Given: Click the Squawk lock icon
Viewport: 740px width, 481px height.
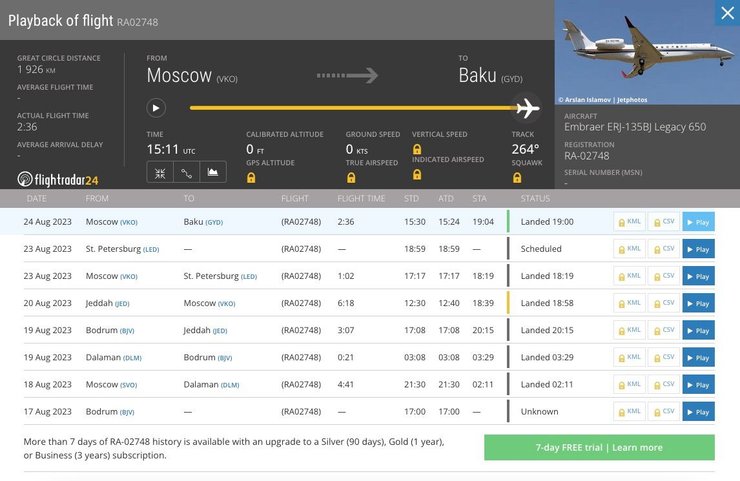Looking at the screenshot, I should [x=517, y=178].
